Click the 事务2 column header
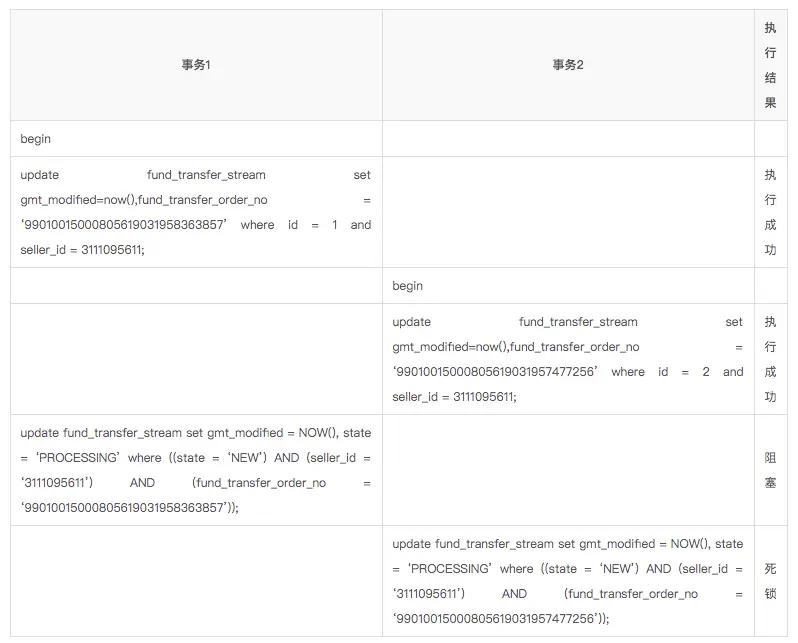 click(x=568, y=65)
